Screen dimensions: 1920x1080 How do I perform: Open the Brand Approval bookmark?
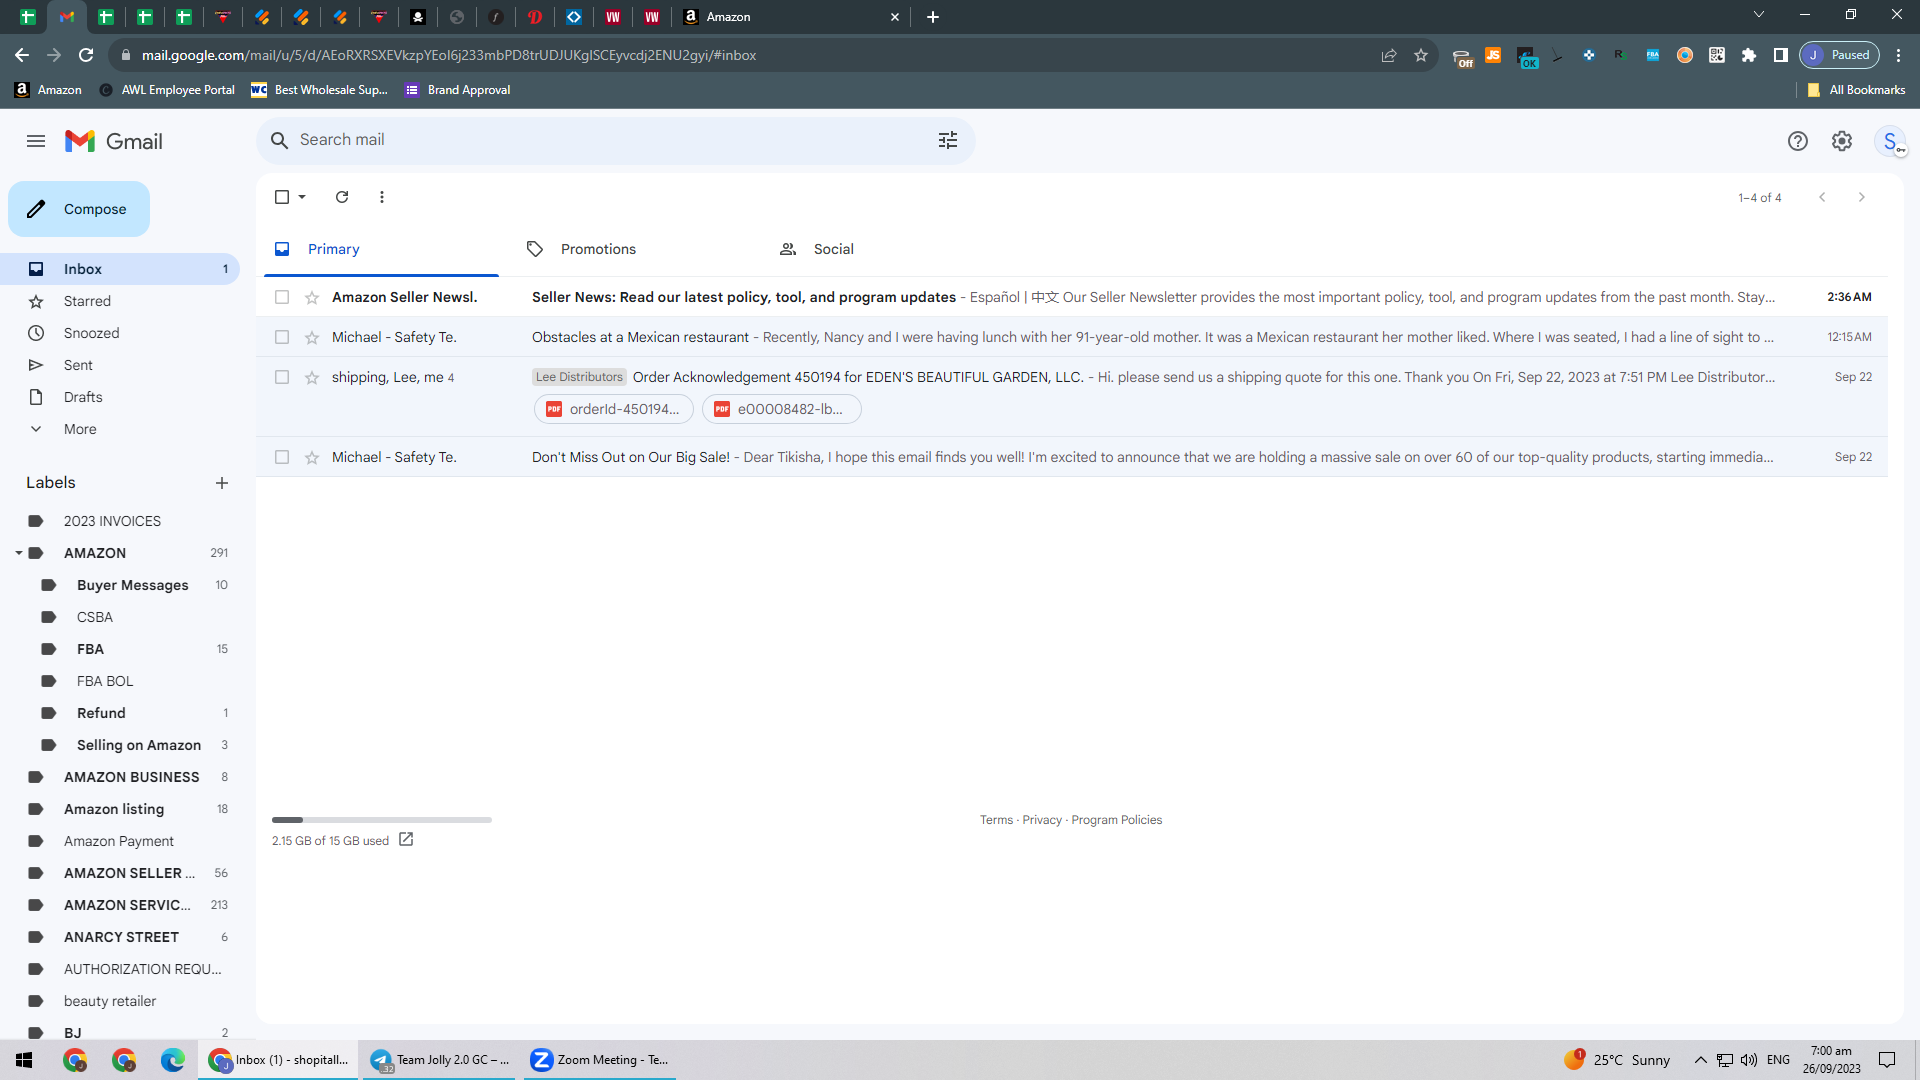[458, 90]
